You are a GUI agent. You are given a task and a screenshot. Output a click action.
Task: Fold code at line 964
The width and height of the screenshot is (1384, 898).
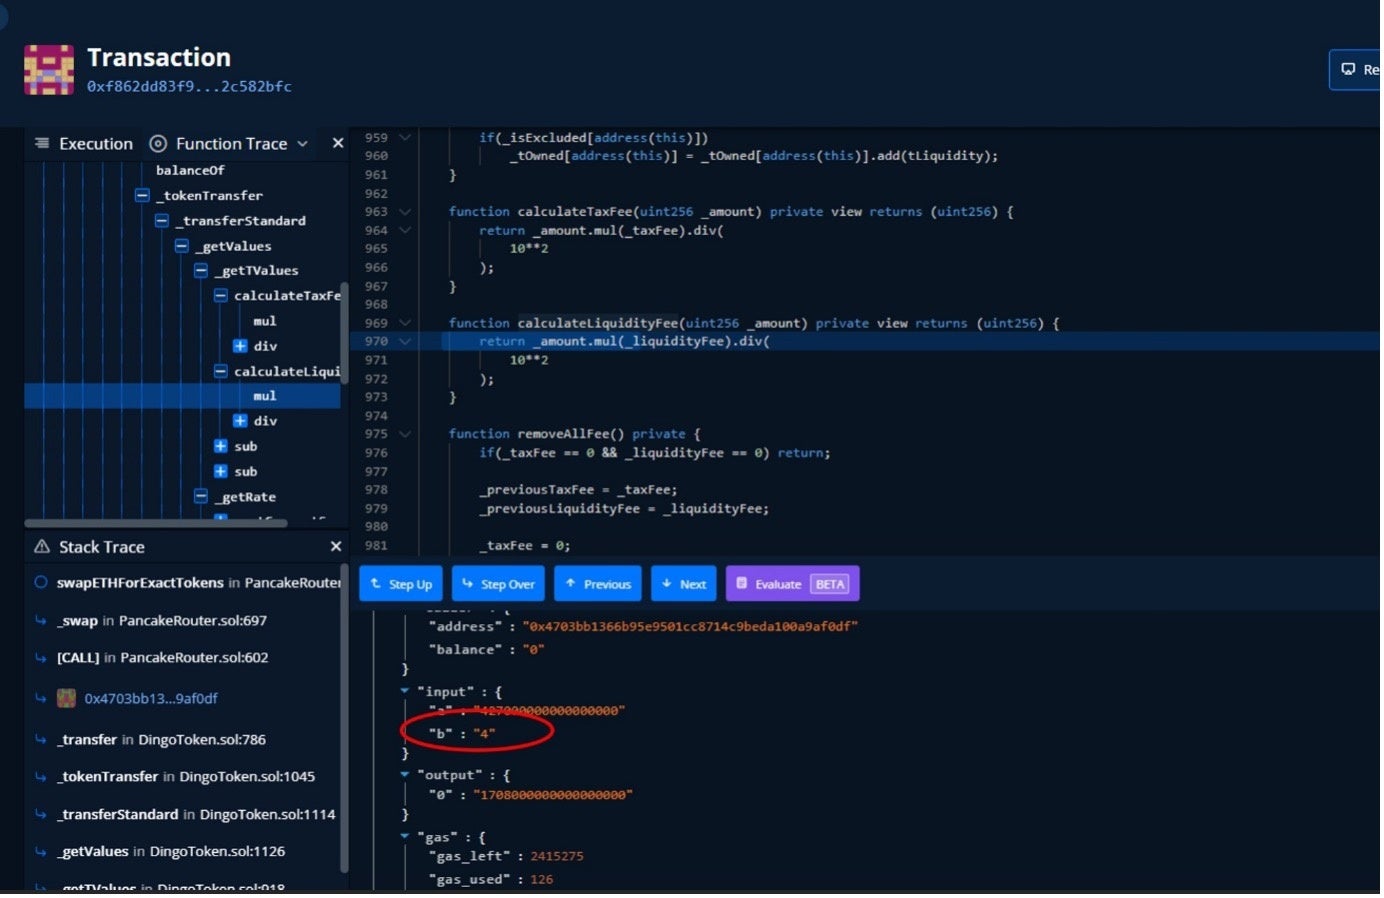click(405, 230)
